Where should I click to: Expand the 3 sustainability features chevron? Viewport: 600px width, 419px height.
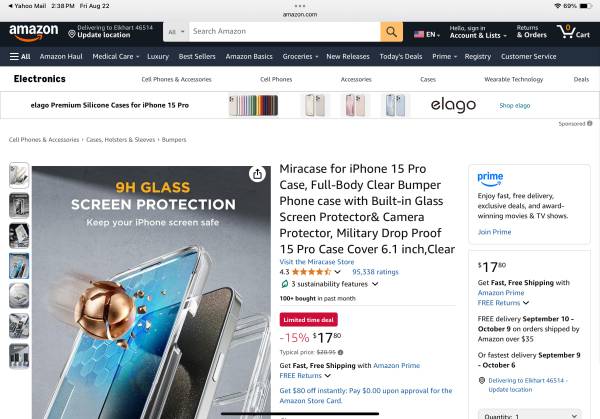(375, 284)
